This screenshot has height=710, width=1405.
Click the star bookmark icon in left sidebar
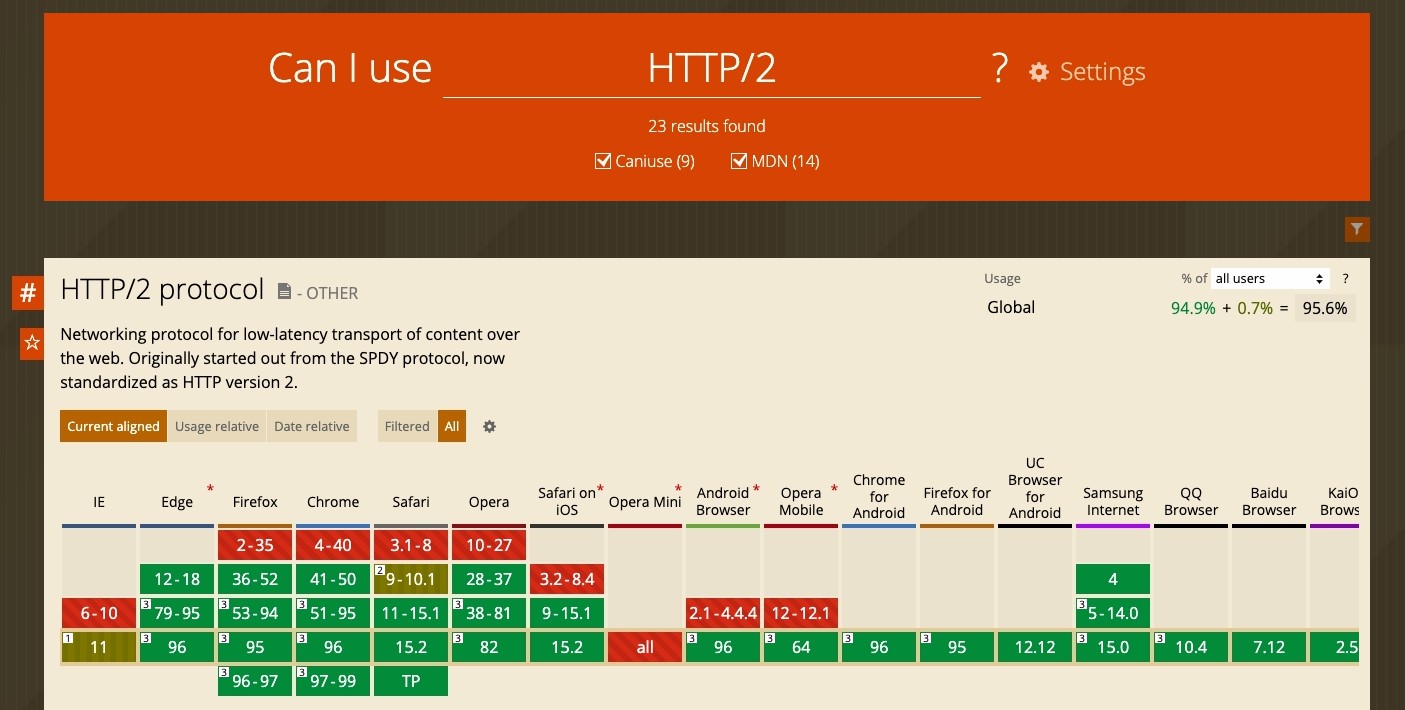(30, 344)
